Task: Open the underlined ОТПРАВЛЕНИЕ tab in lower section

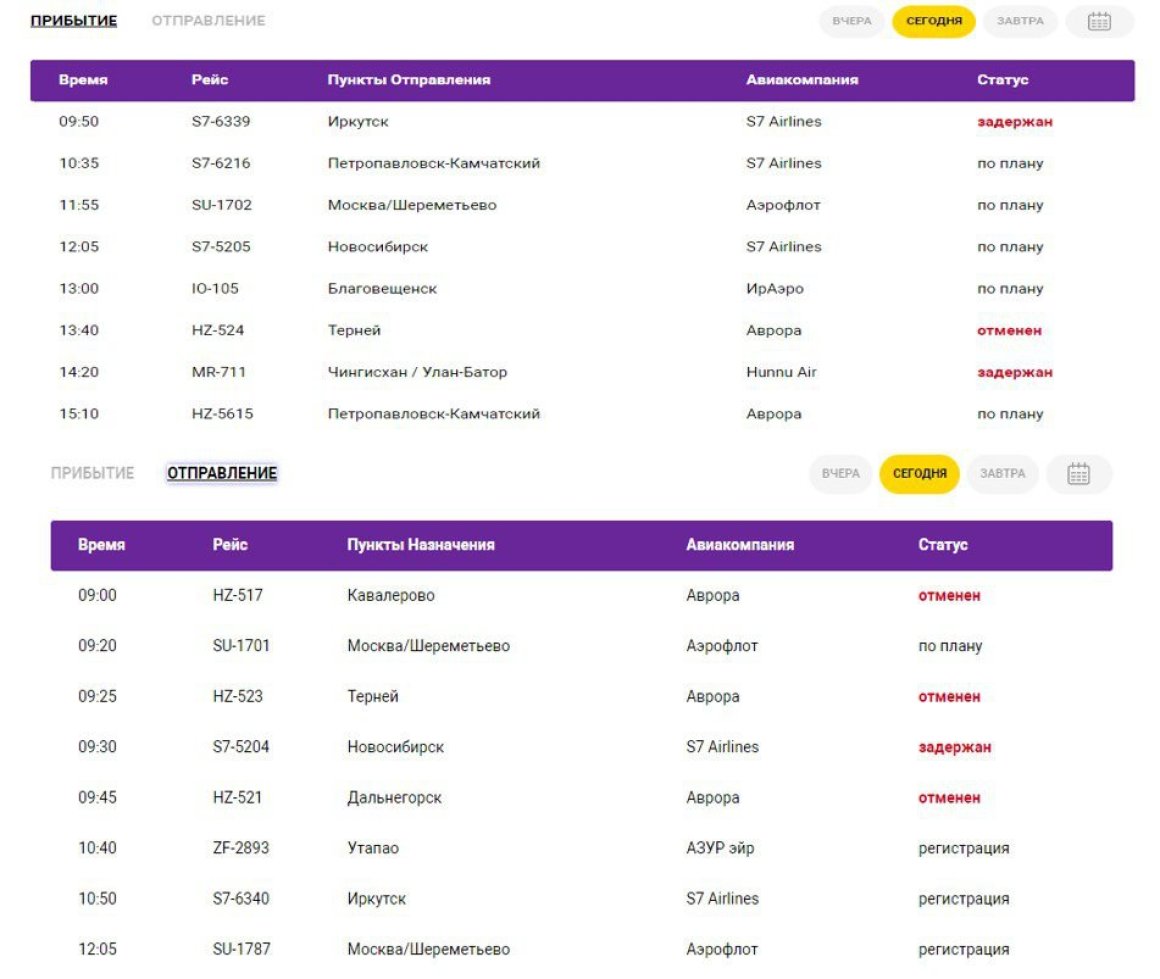Action: pyautogui.click(x=222, y=473)
